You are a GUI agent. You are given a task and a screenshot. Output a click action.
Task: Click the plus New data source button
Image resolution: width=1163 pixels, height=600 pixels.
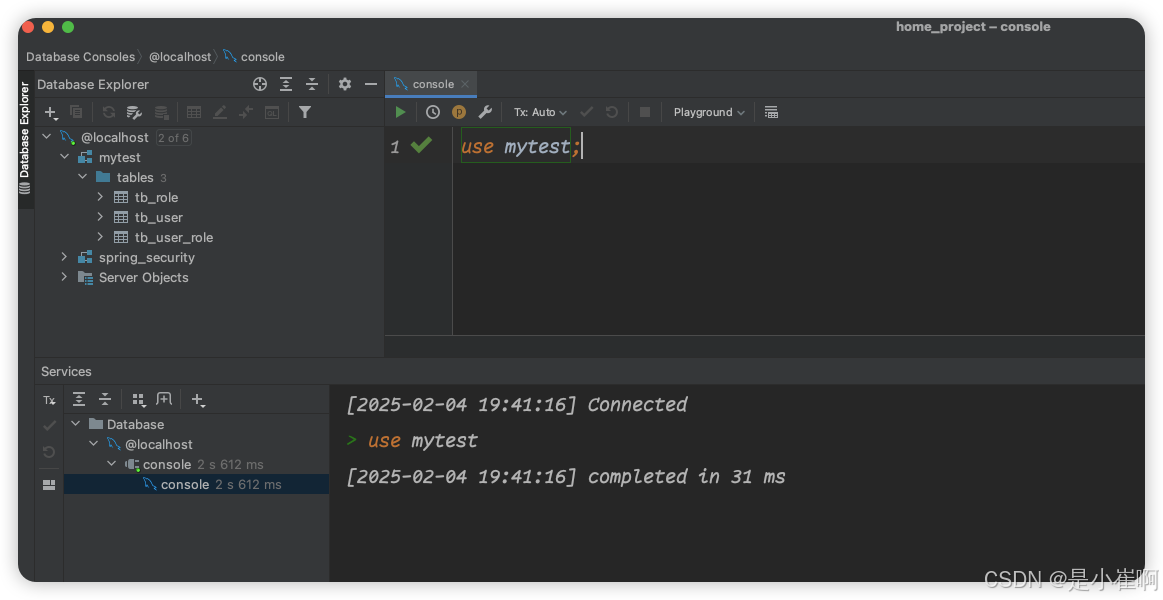click(x=51, y=112)
